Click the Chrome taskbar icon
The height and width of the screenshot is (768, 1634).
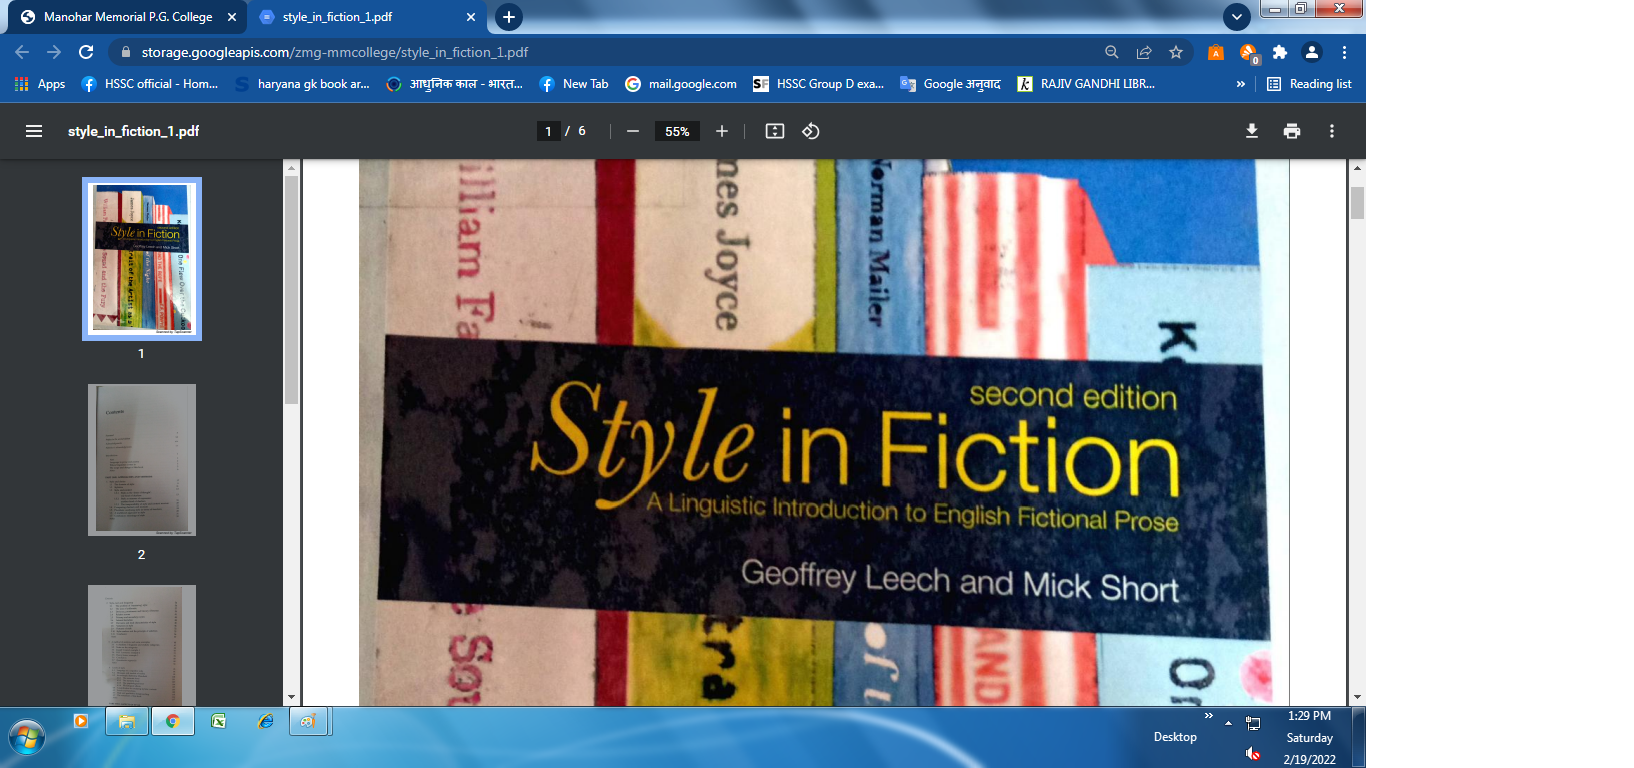(173, 721)
